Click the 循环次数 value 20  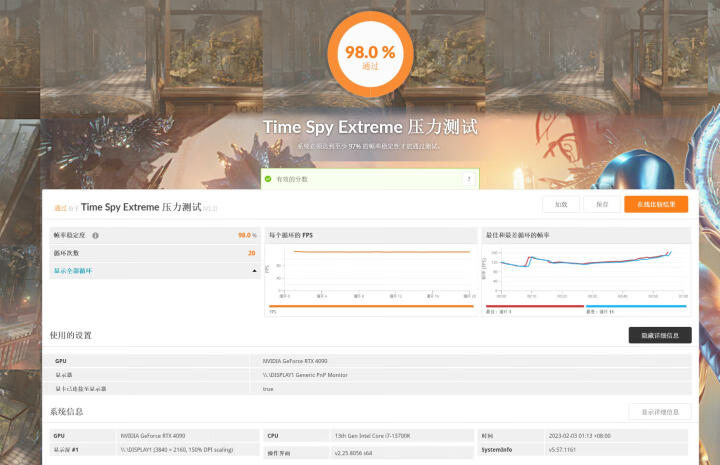[252, 253]
